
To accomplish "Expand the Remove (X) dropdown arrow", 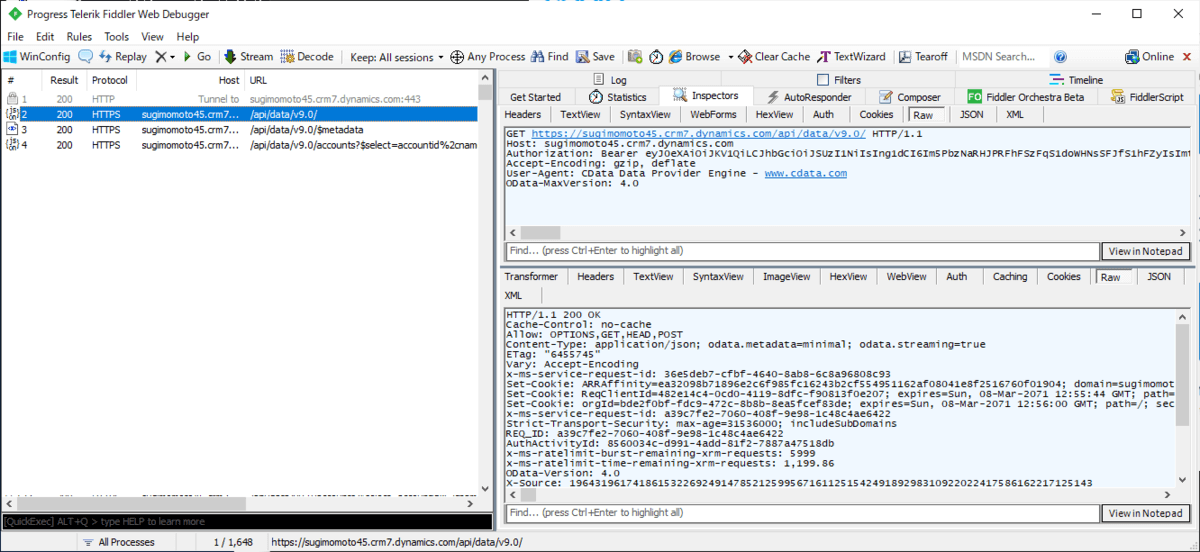I will [172, 57].
